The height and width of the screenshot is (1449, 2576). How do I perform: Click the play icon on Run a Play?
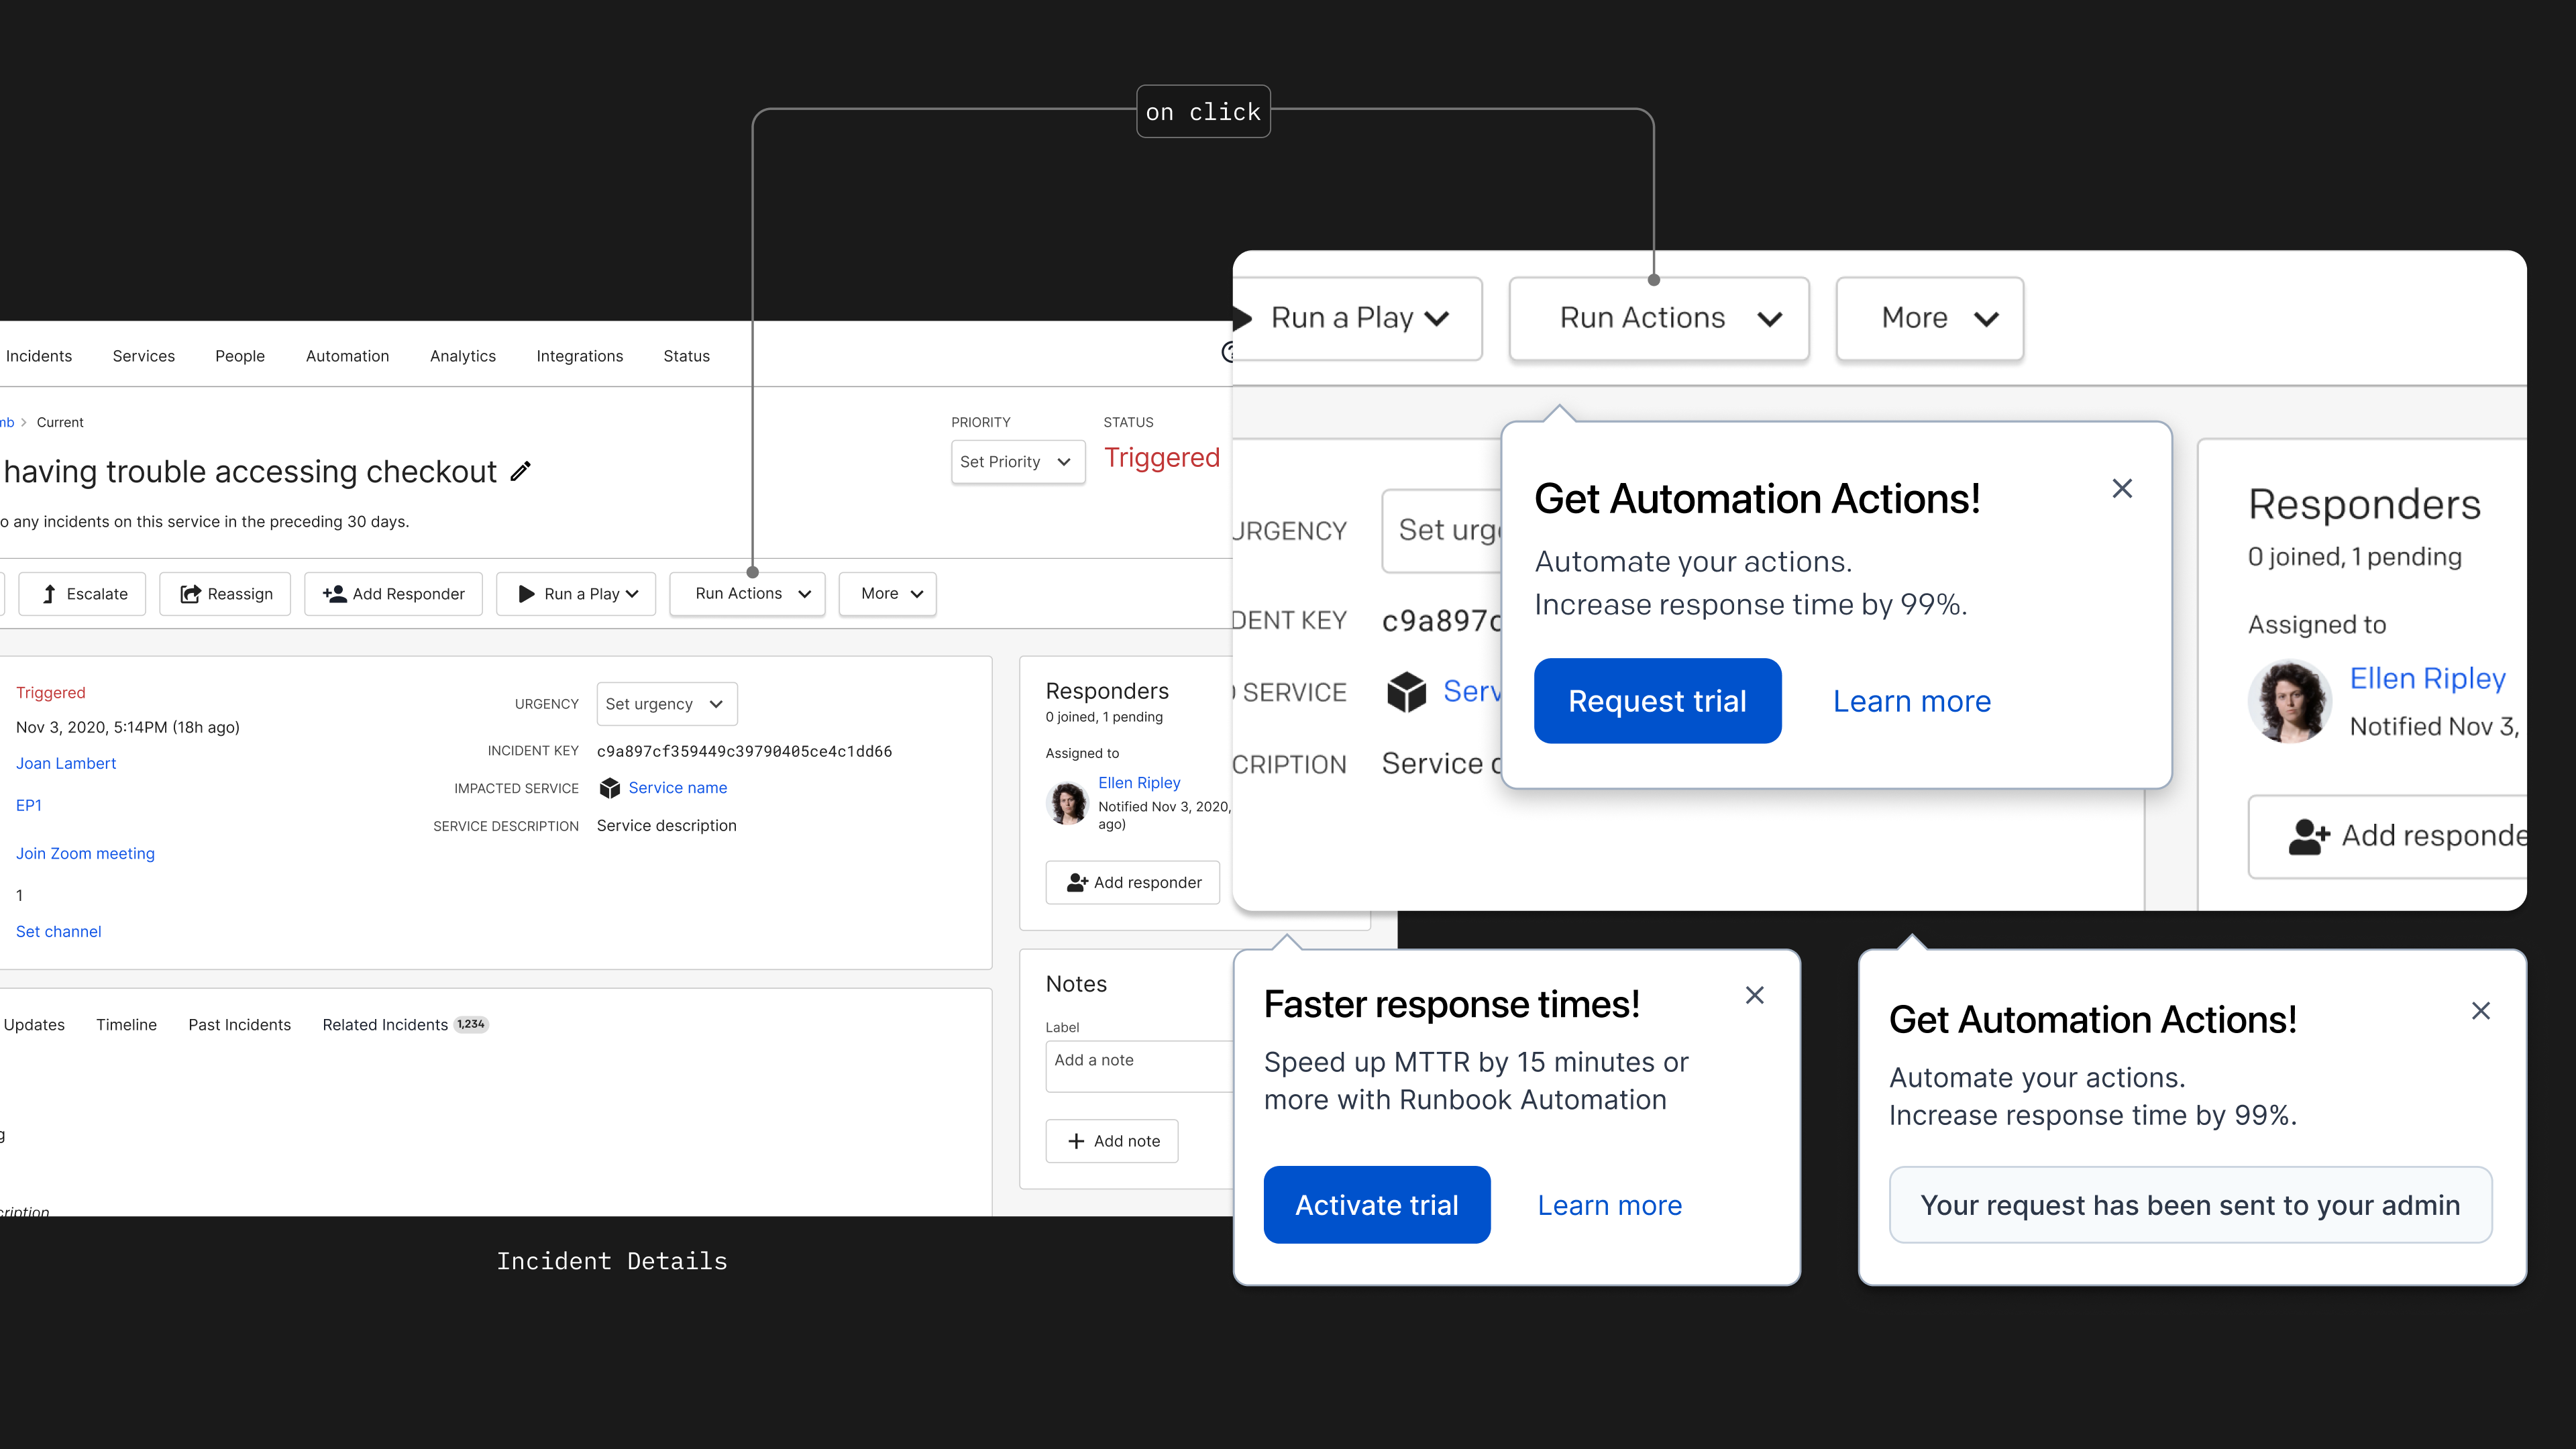pyautogui.click(x=527, y=593)
